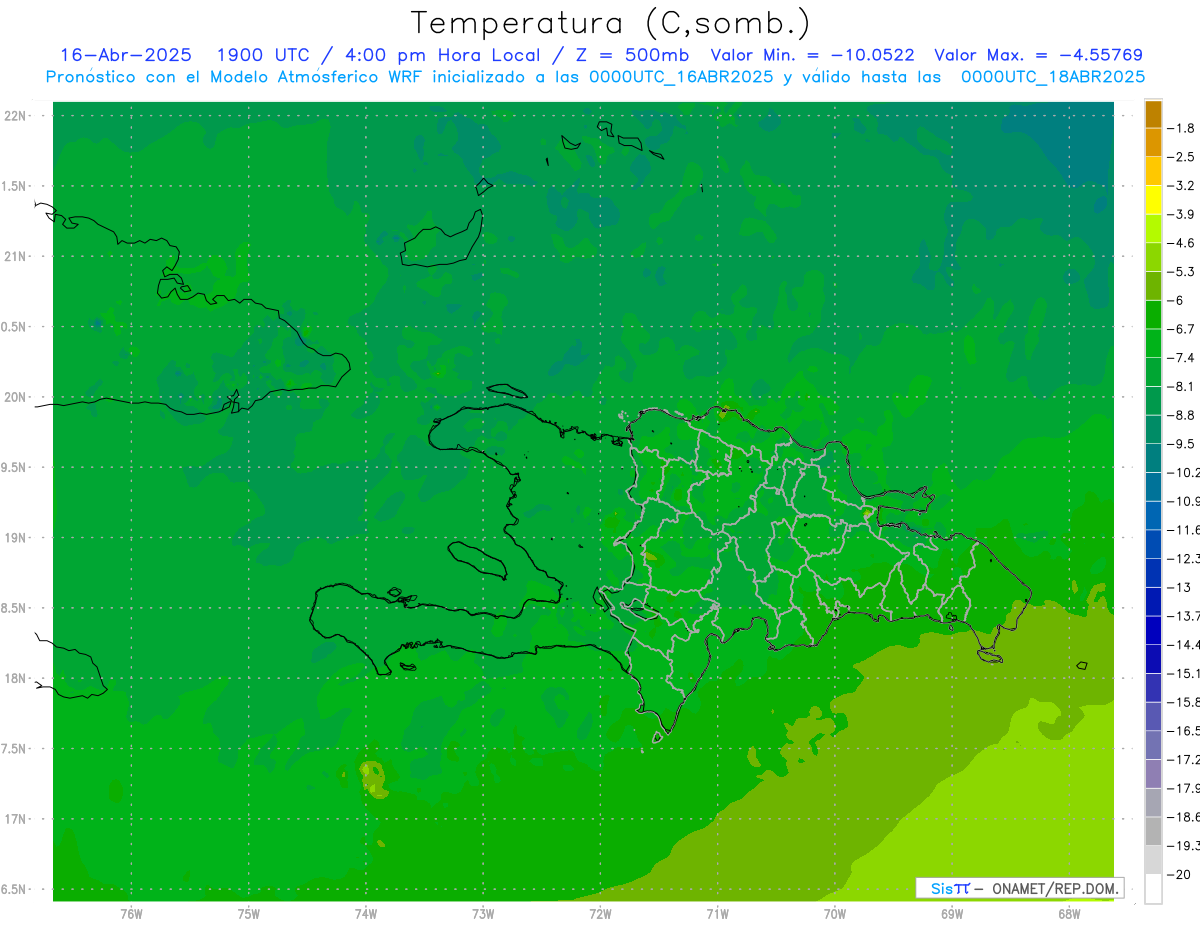Click the '-4.6' colorbar value
Screen dimensions: 1200x927
[x=1182, y=243]
